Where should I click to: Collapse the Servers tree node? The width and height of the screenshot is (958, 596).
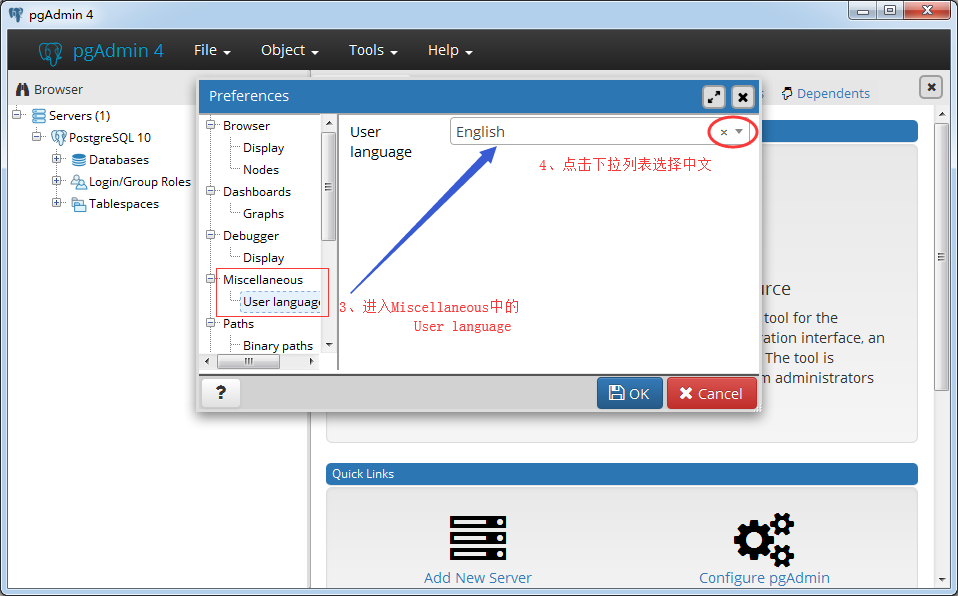[x=17, y=114]
